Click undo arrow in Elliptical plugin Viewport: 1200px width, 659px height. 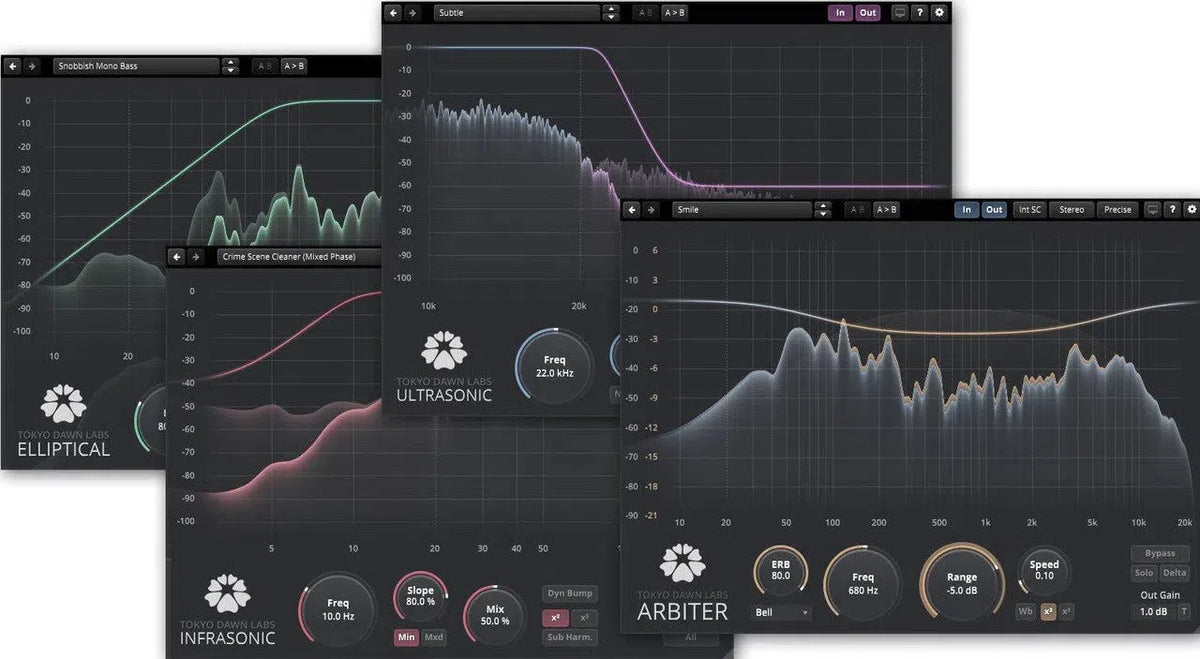(13, 66)
